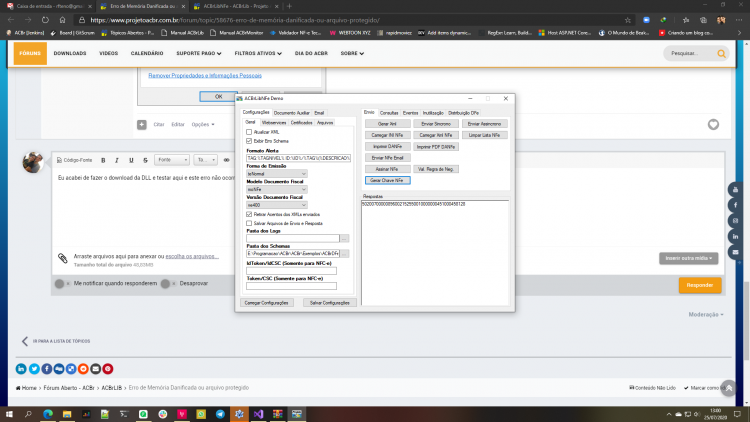Switch to the Webservices tab
Viewport: 750px width, 422px height.
274,123
